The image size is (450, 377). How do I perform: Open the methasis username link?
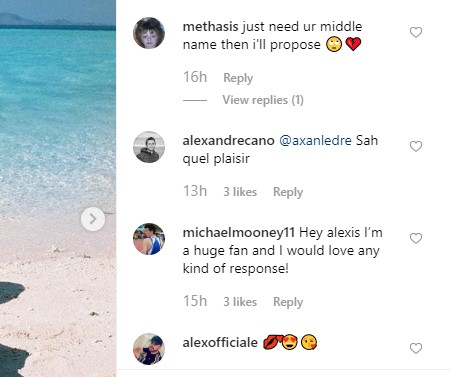pyautogui.click(x=210, y=26)
